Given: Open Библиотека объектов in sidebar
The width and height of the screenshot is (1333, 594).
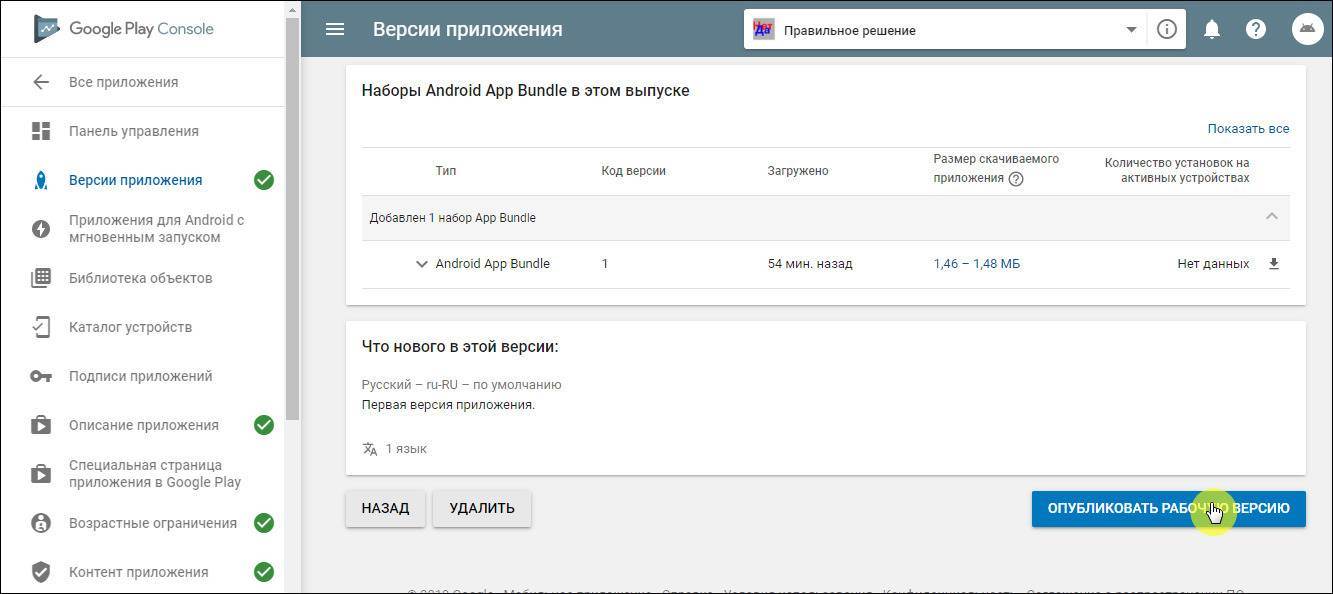Looking at the screenshot, I should pyautogui.click(x=140, y=278).
